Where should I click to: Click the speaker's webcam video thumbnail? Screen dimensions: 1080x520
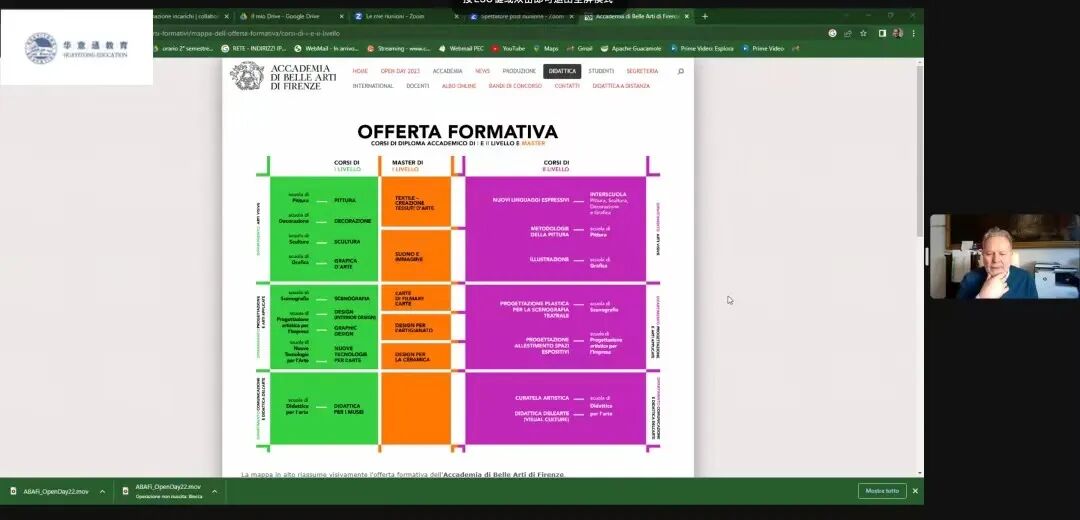pos(1004,256)
